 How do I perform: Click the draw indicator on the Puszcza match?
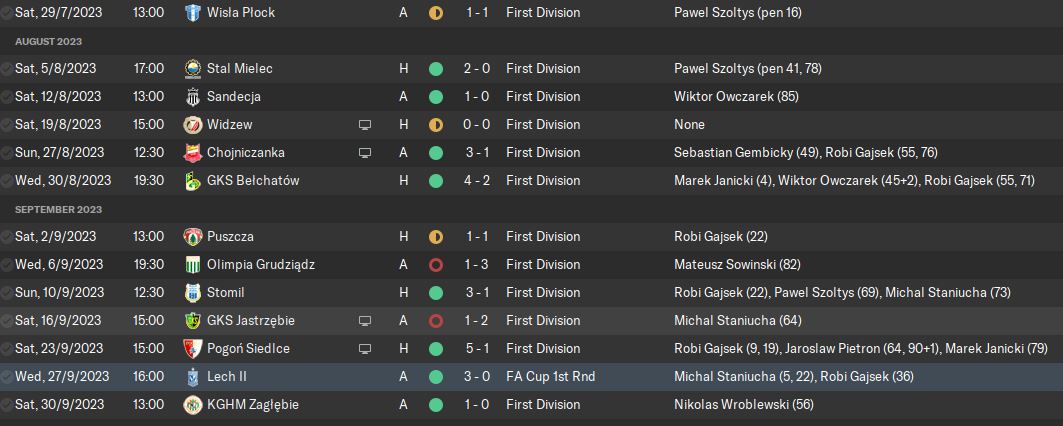tap(436, 237)
